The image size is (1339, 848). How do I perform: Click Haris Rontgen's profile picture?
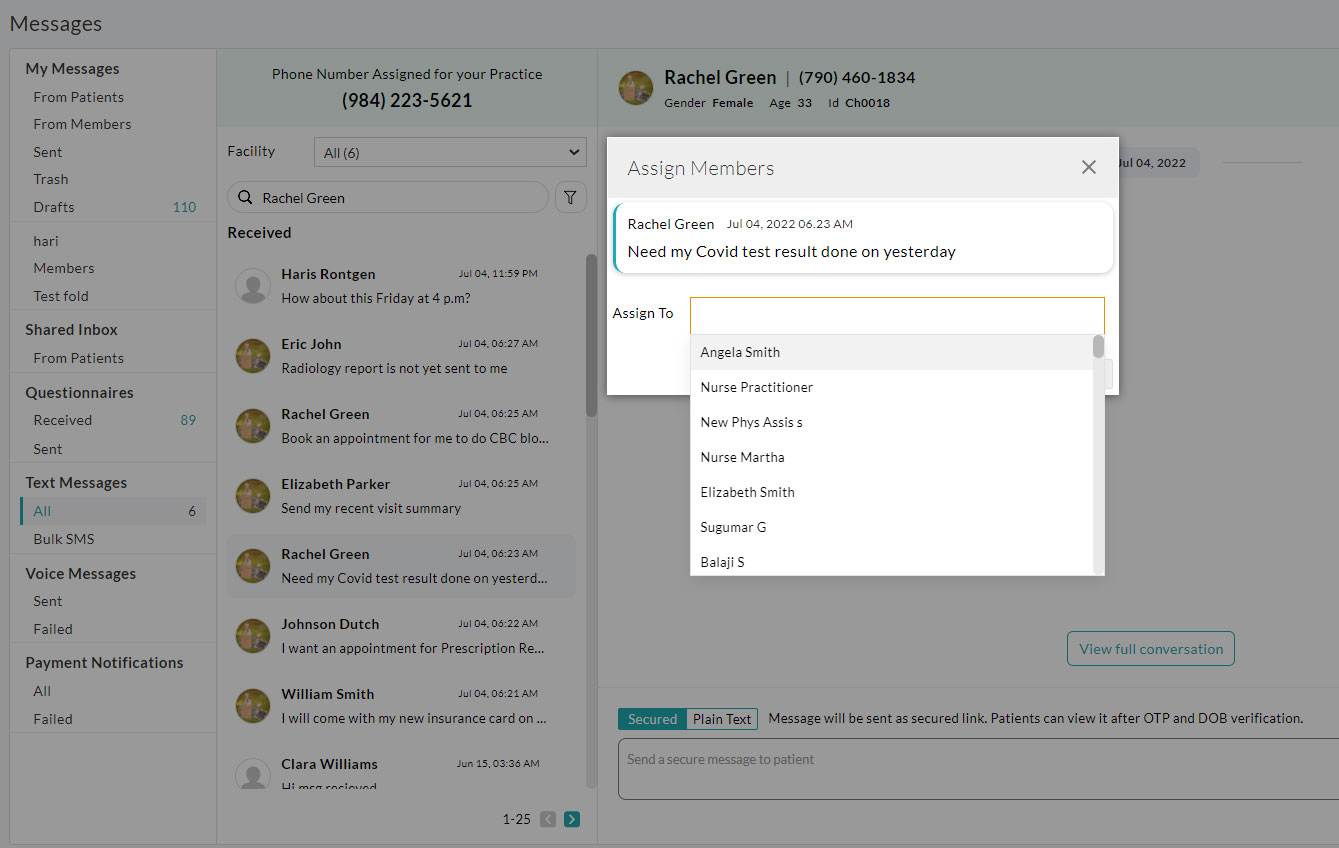click(x=251, y=285)
